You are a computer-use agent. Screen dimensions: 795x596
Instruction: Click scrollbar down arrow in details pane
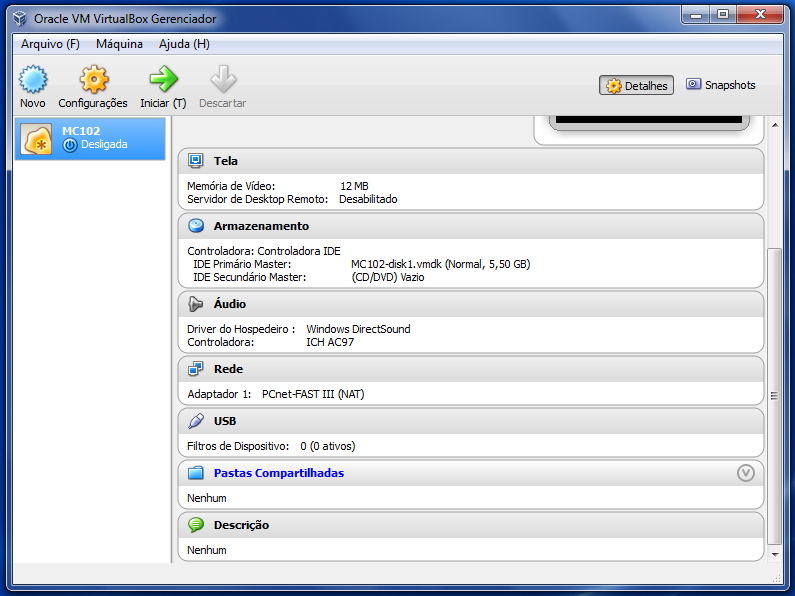pyautogui.click(x=775, y=554)
